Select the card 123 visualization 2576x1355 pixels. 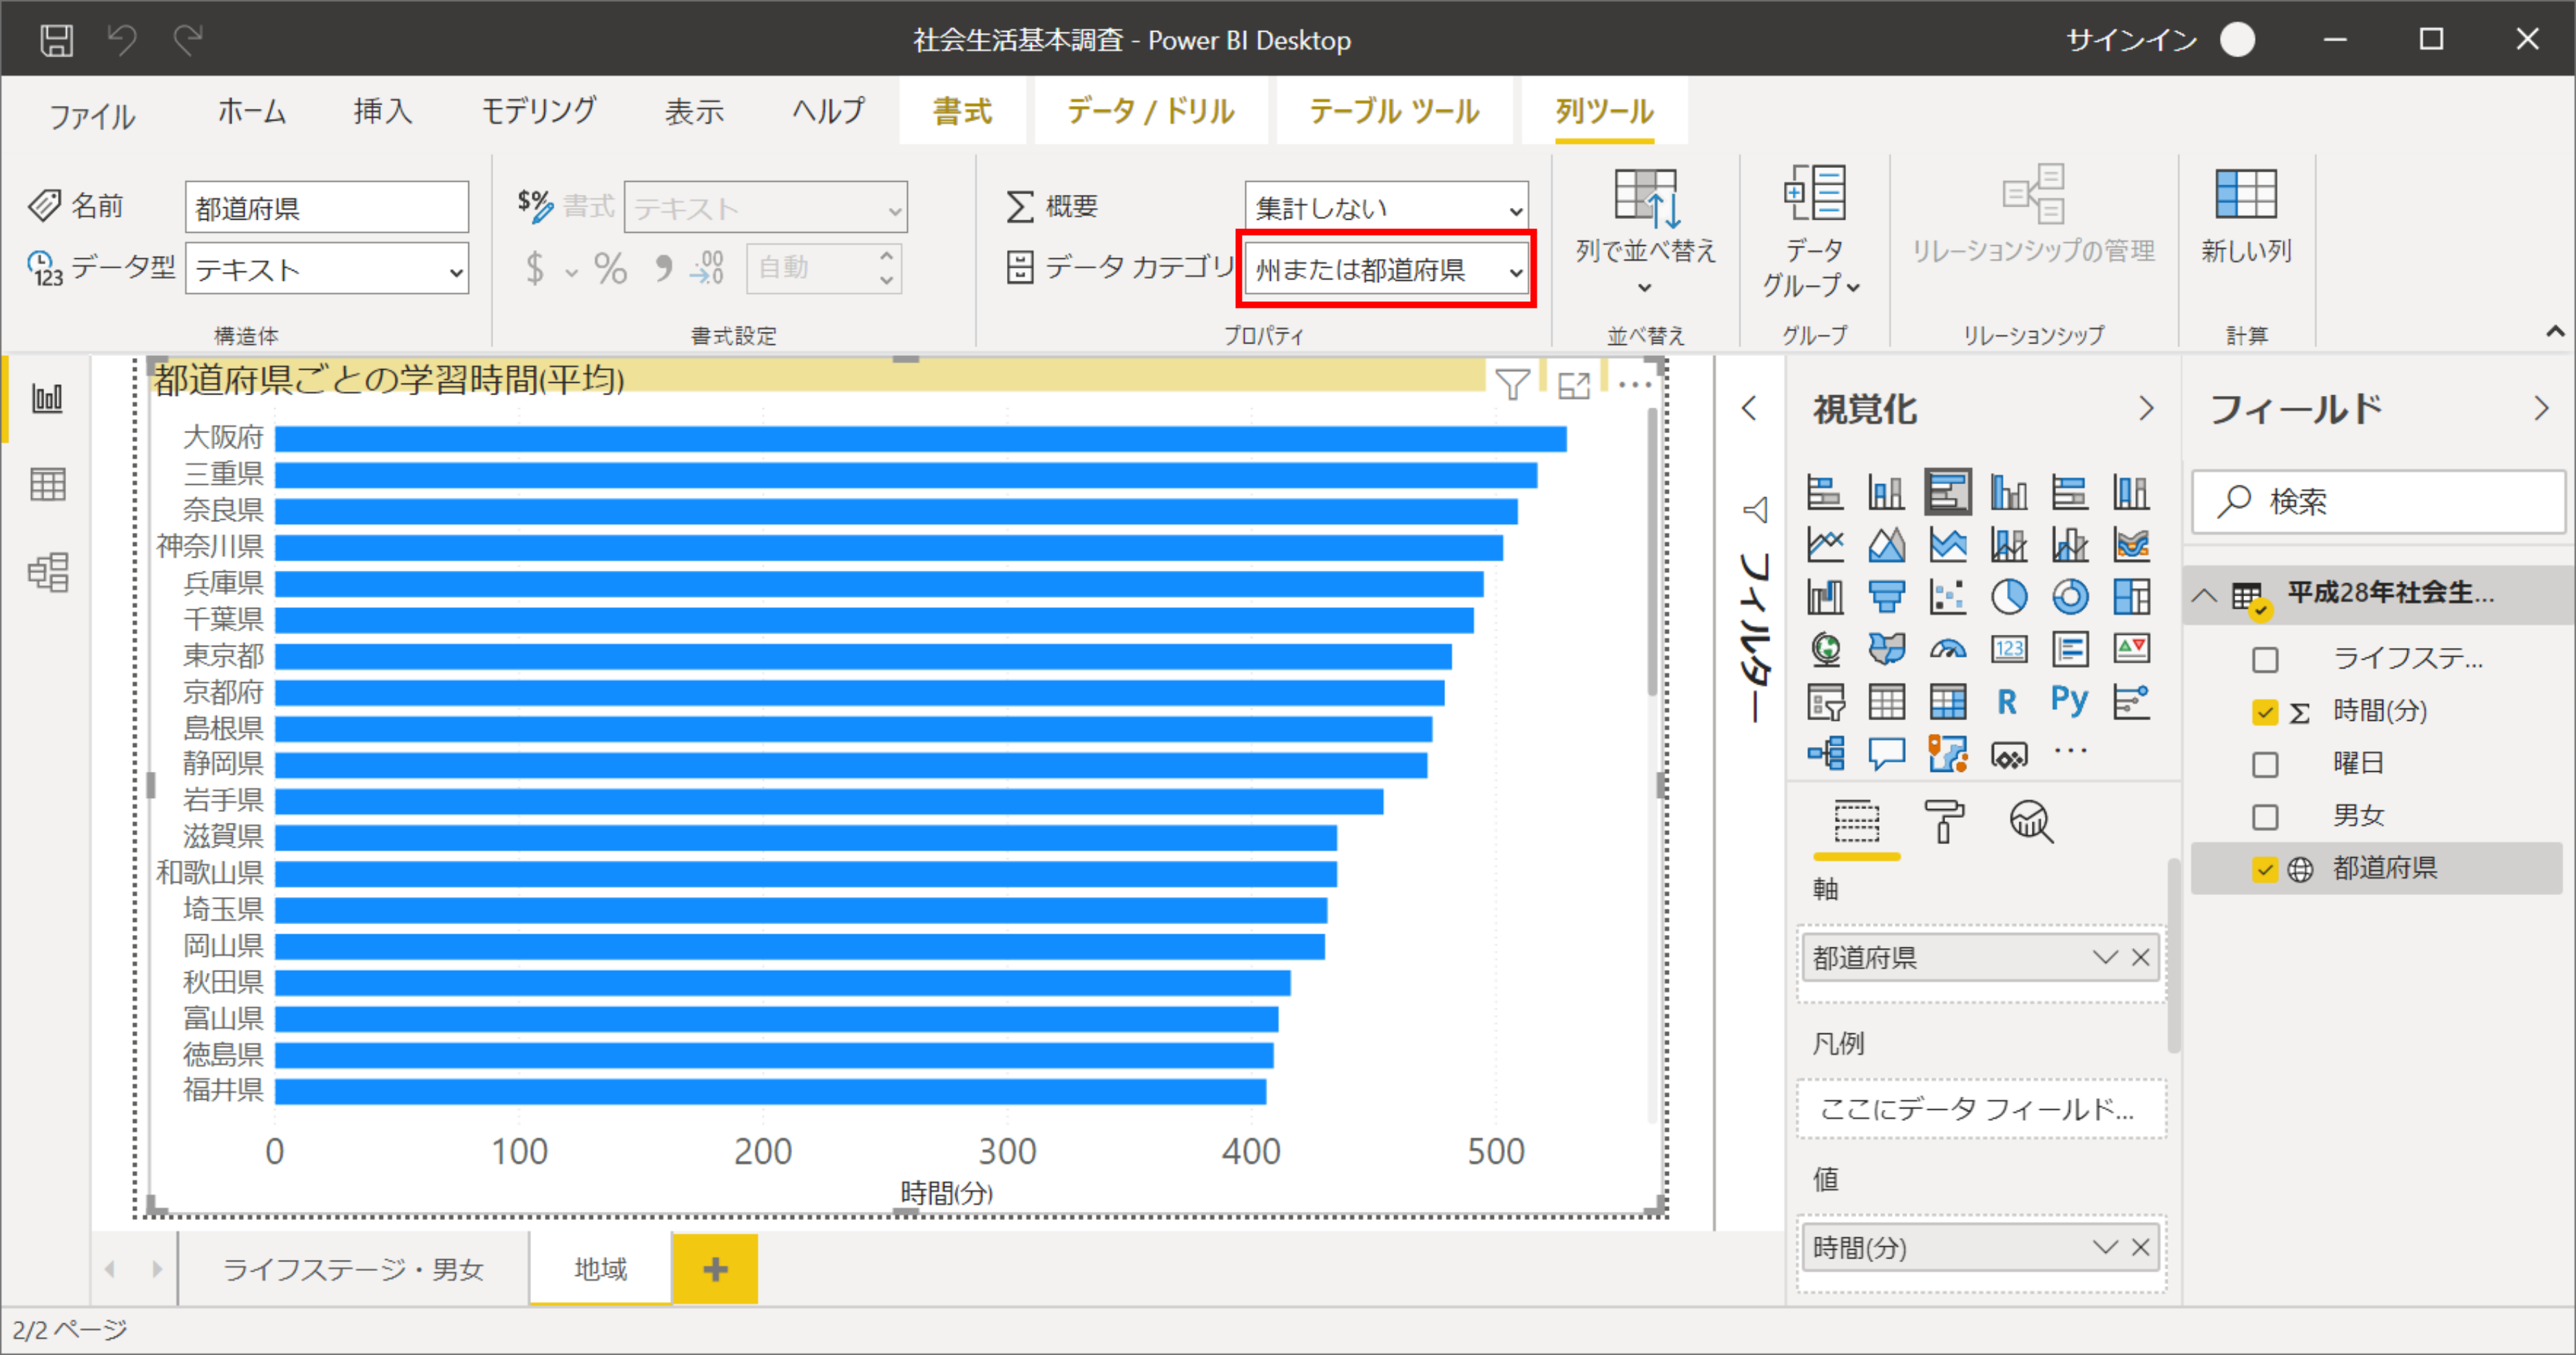pos(2008,649)
